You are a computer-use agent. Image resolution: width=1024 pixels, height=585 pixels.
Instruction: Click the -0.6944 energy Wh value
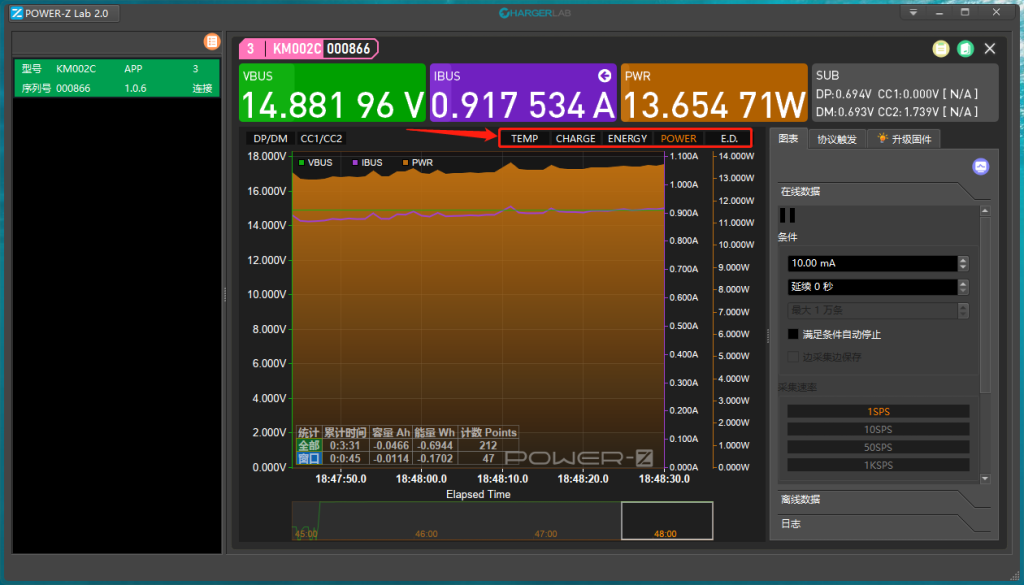(435, 445)
